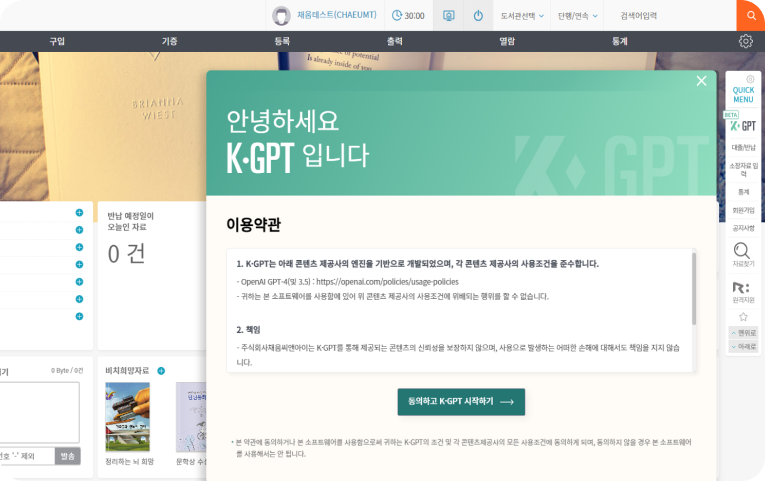
Task: Click the 문학상 book cover thumbnail
Action: (x=191, y=417)
